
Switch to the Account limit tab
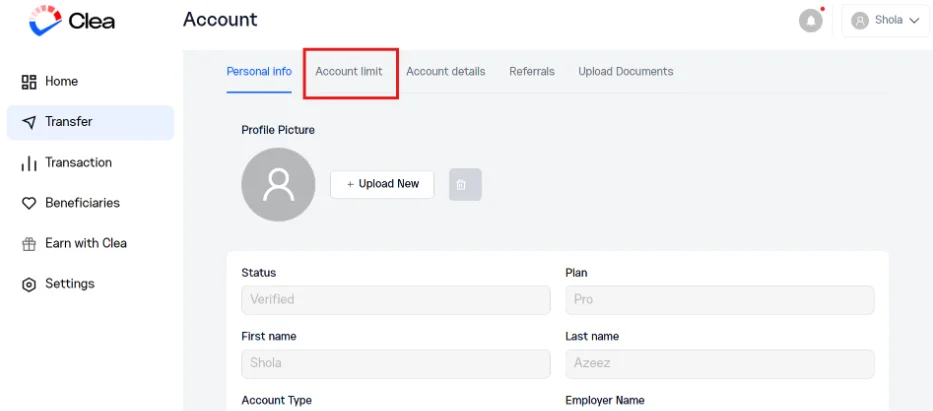(349, 72)
